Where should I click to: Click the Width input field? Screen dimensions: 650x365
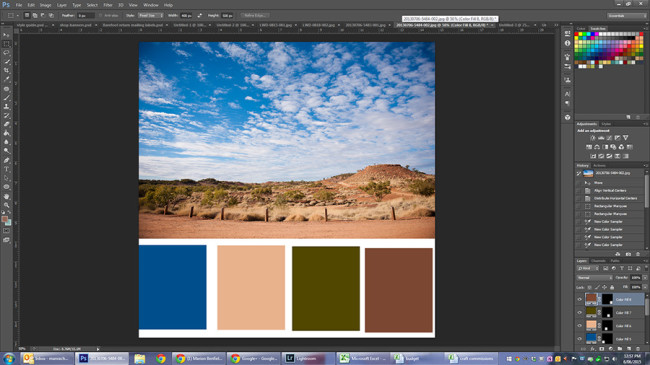pos(186,15)
